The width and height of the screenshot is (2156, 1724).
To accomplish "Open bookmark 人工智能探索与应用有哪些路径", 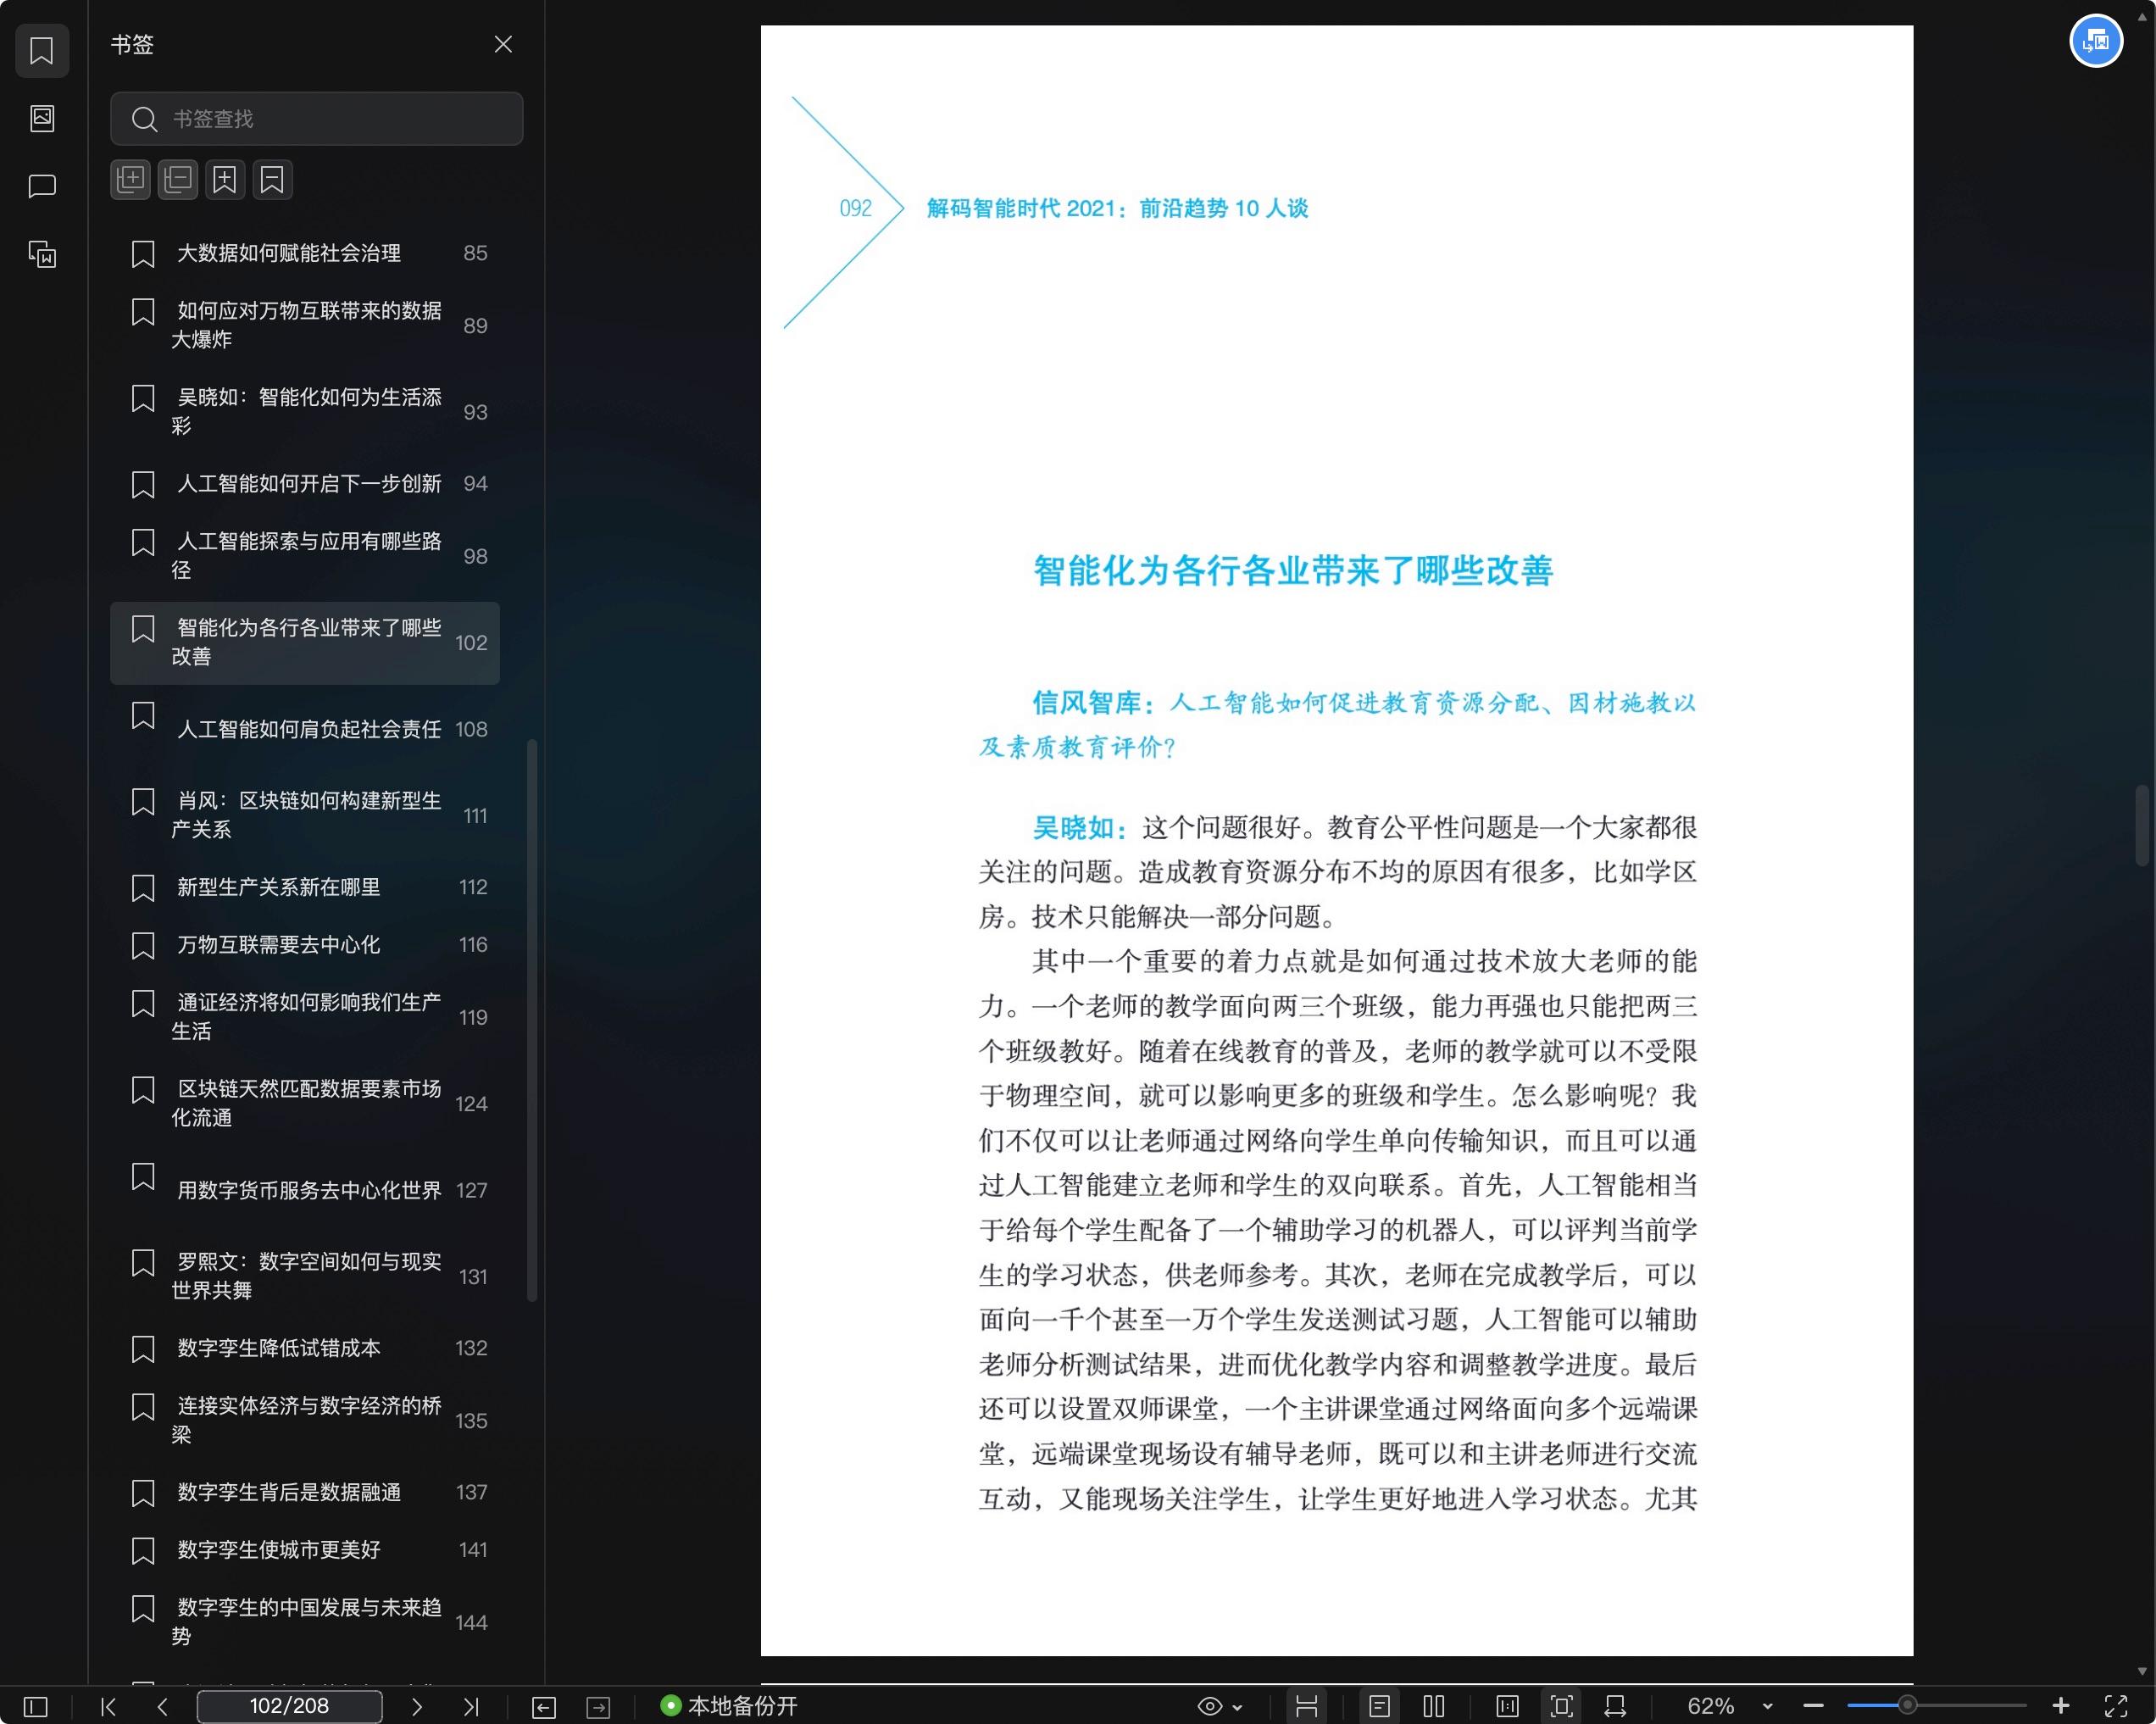I will [x=305, y=555].
